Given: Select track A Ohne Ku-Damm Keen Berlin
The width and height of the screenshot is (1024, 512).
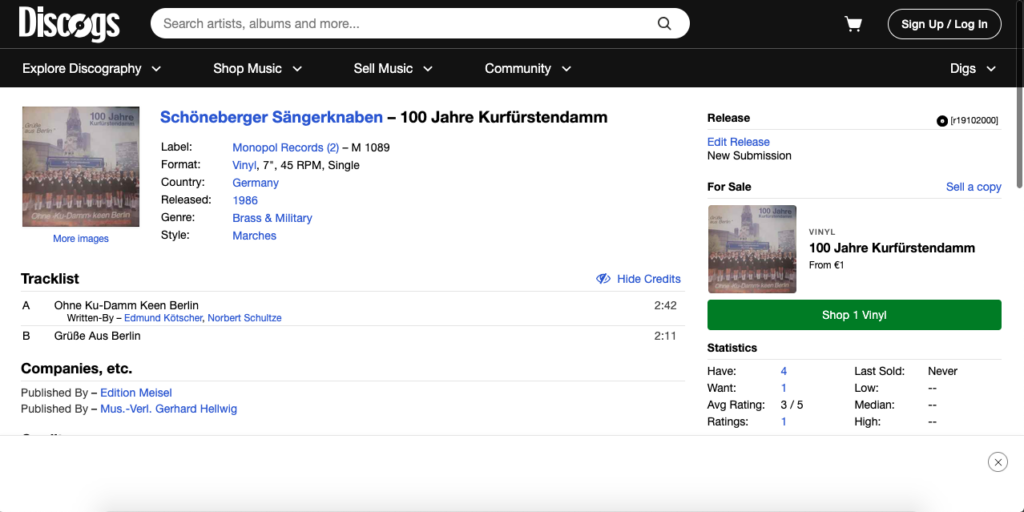Looking at the screenshot, I should pyautogui.click(x=126, y=305).
